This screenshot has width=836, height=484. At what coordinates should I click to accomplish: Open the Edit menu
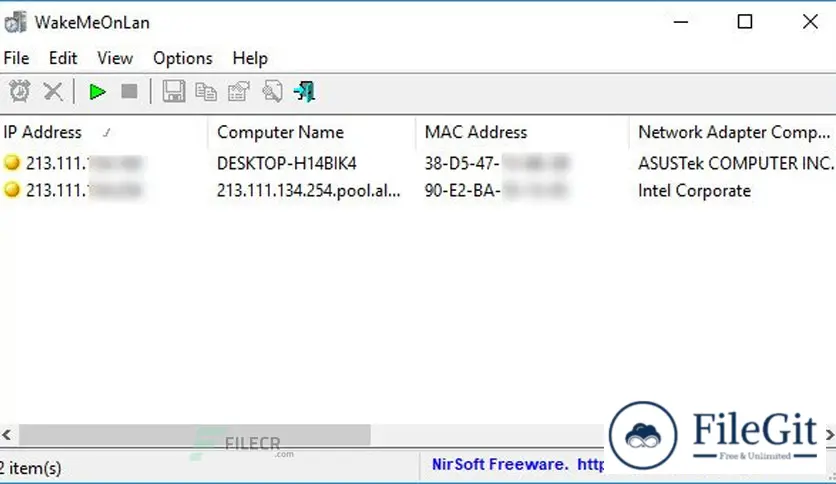(x=63, y=58)
